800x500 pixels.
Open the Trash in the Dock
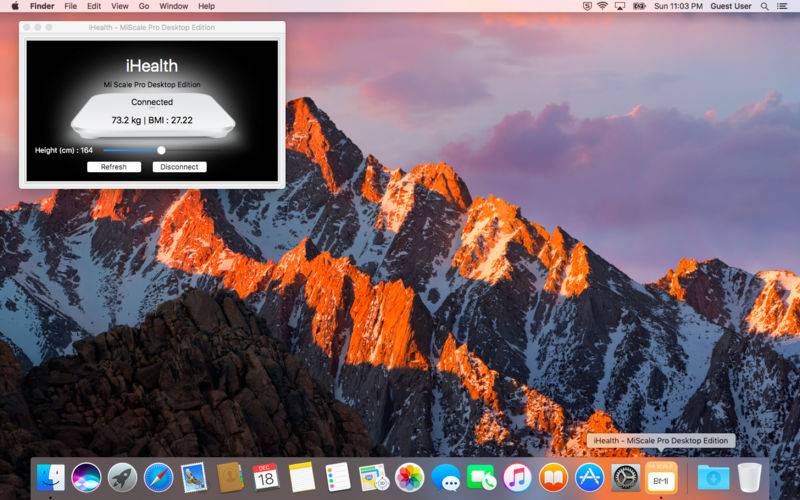tap(749, 478)
